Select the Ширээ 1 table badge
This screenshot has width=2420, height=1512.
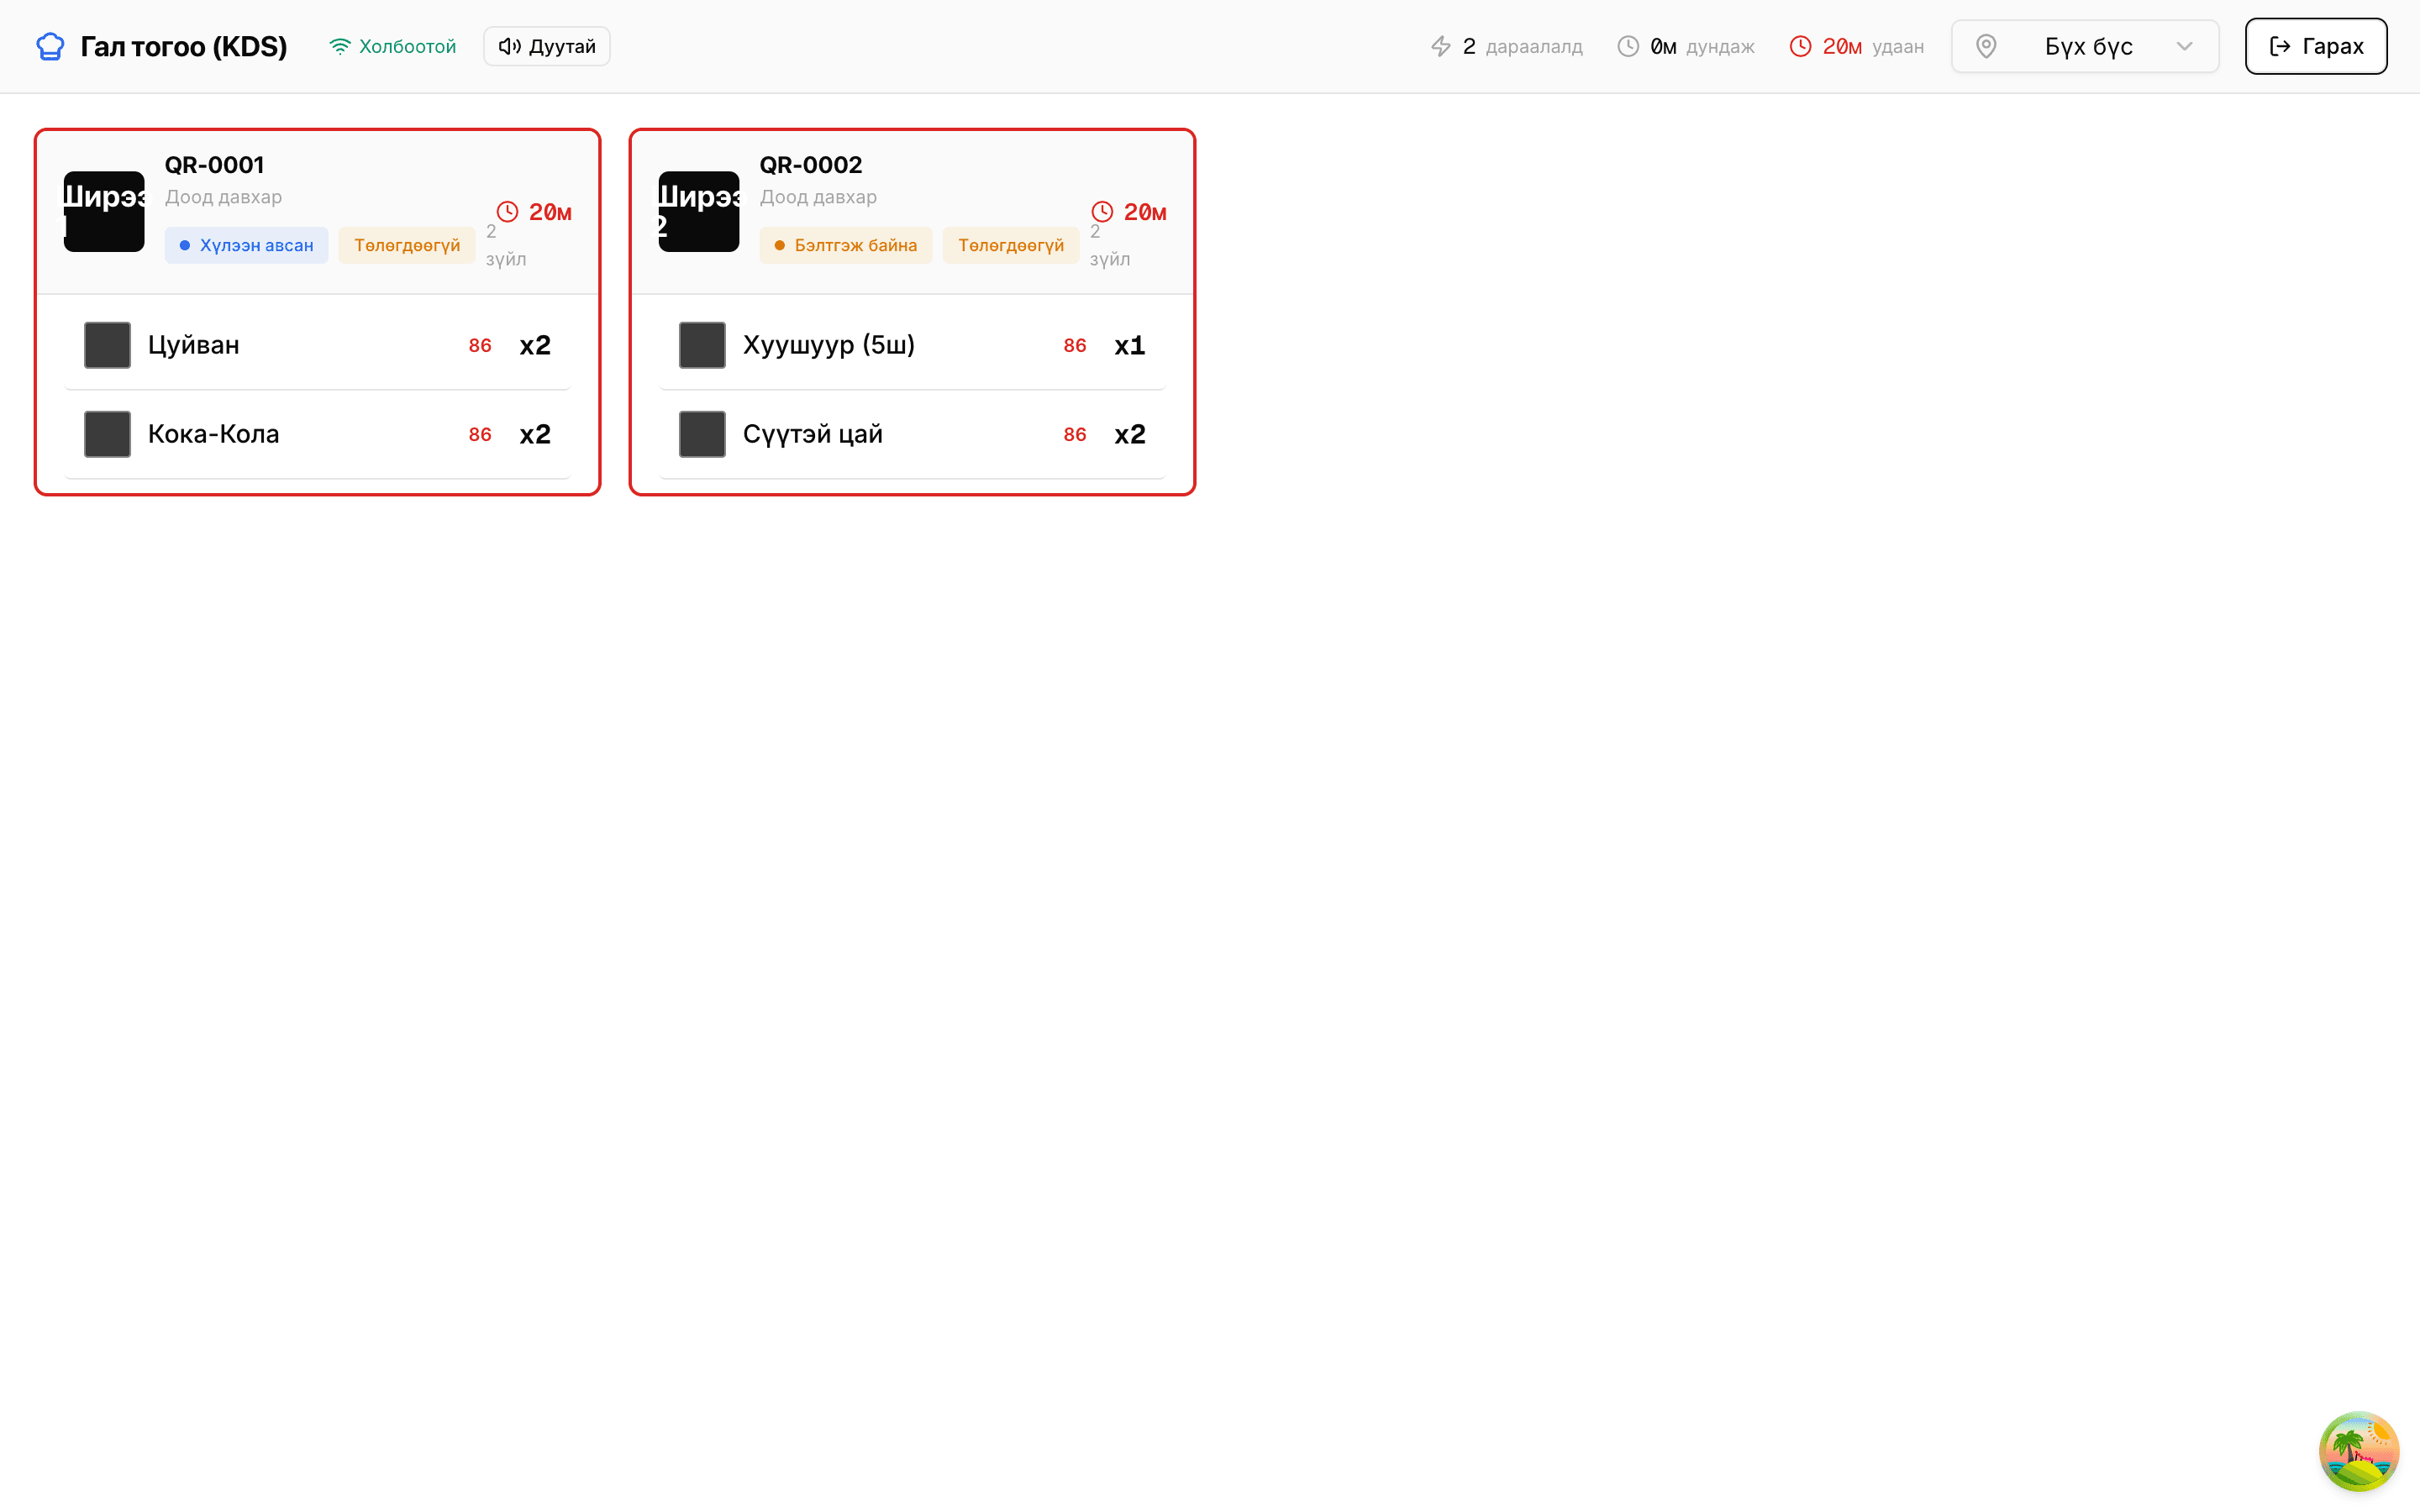(x=104, y=211)
